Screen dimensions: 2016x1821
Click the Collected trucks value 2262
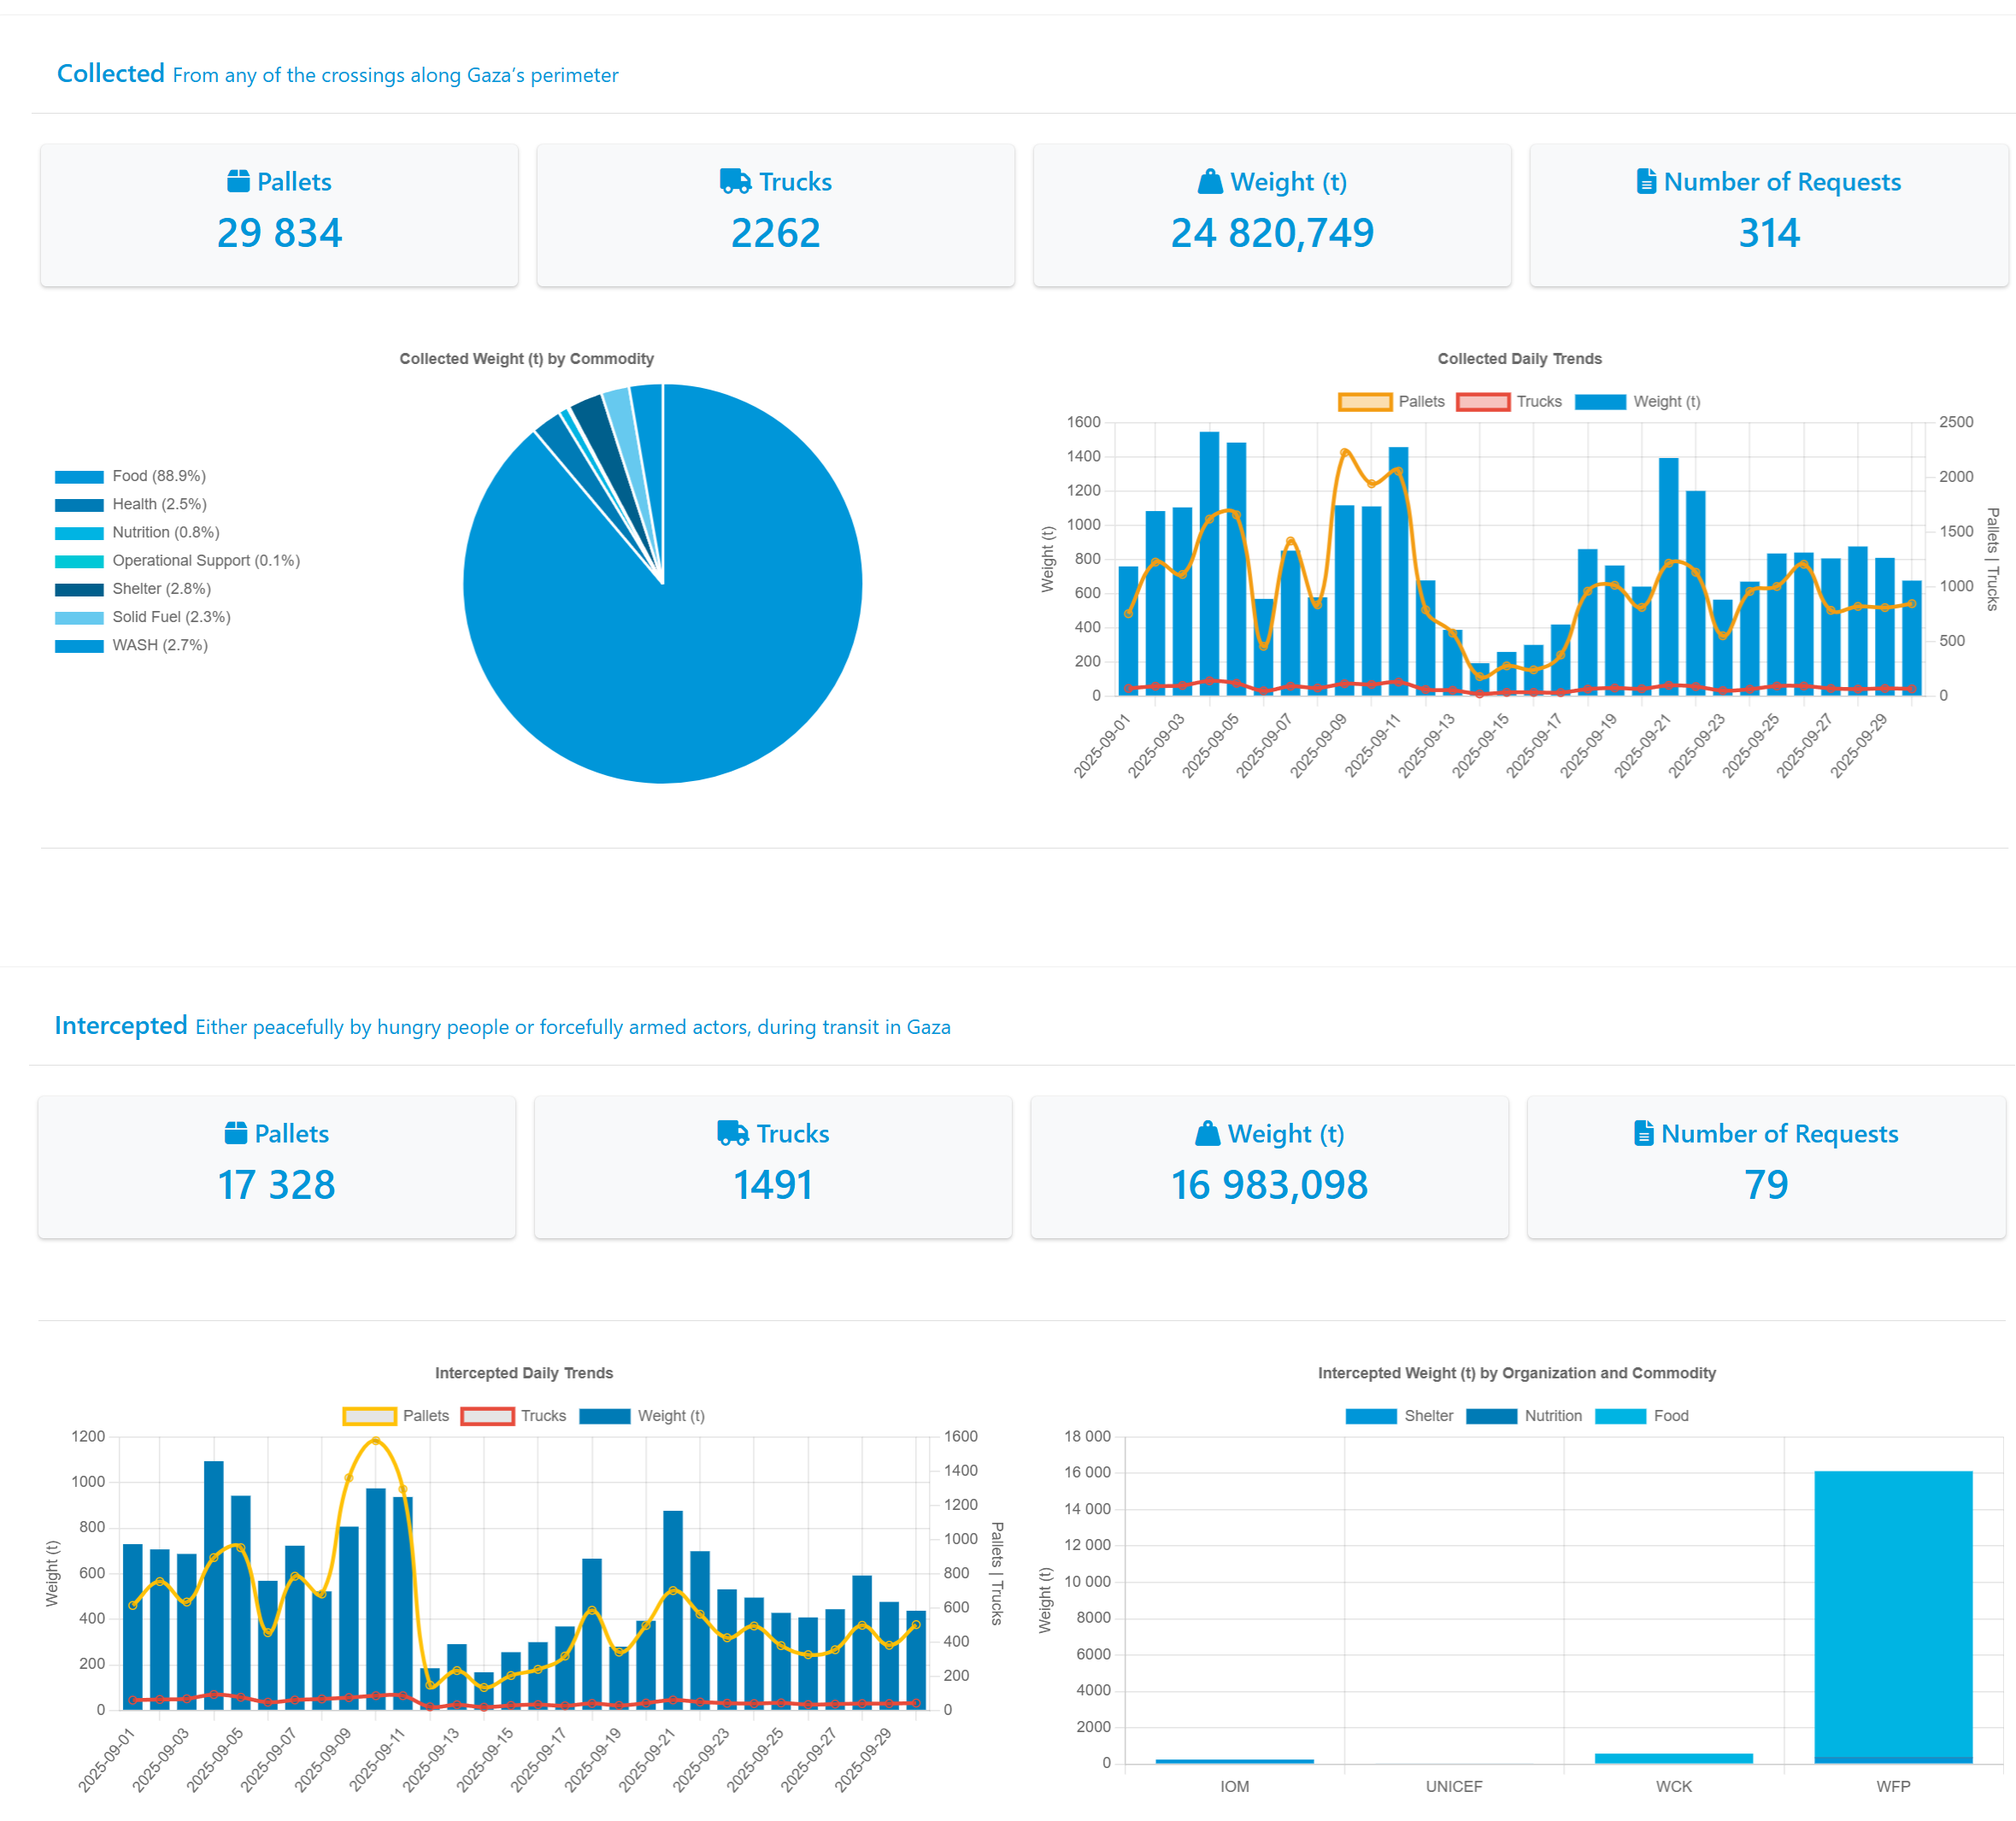pos(775,233)
